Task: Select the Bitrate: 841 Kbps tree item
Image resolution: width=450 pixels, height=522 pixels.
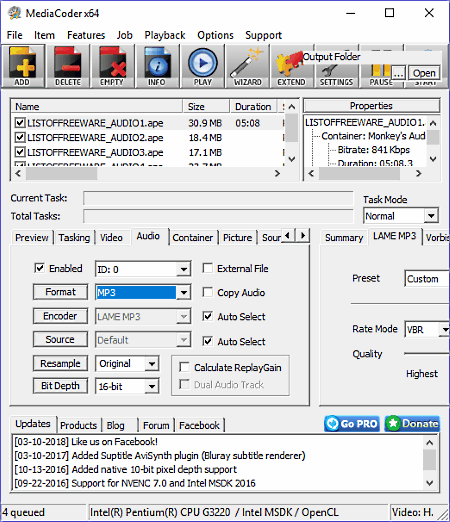Action: (373, 150)
